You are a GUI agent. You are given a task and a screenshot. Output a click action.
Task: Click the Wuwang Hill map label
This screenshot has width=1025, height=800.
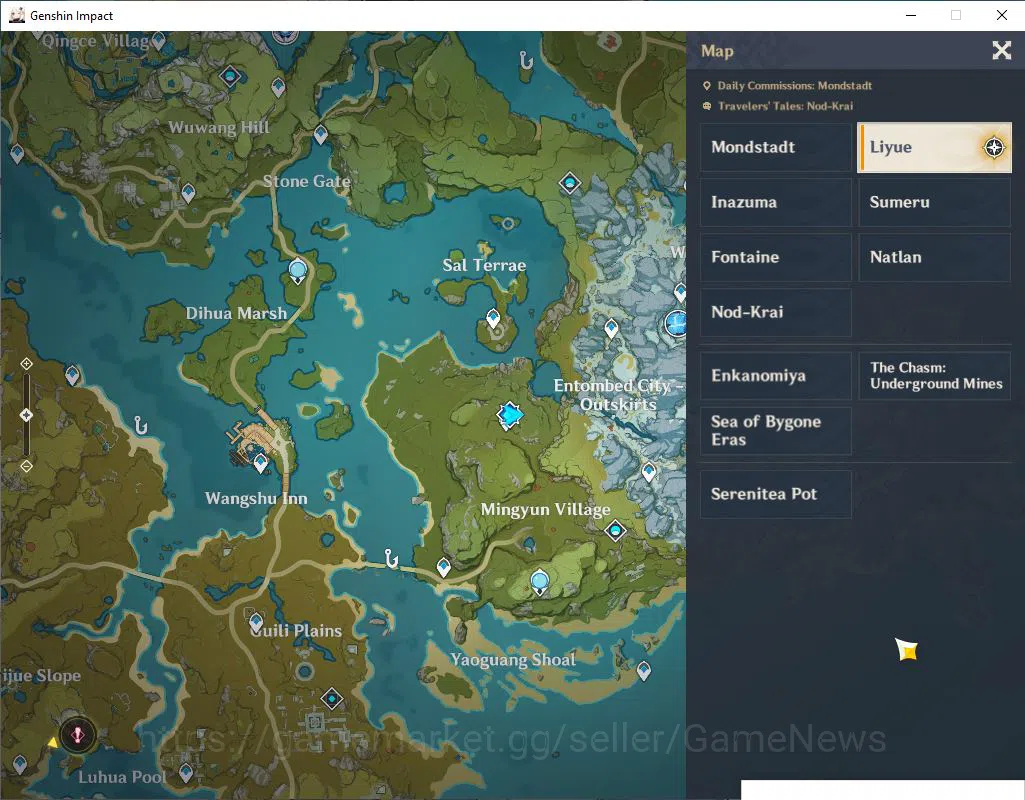point(219,127)
